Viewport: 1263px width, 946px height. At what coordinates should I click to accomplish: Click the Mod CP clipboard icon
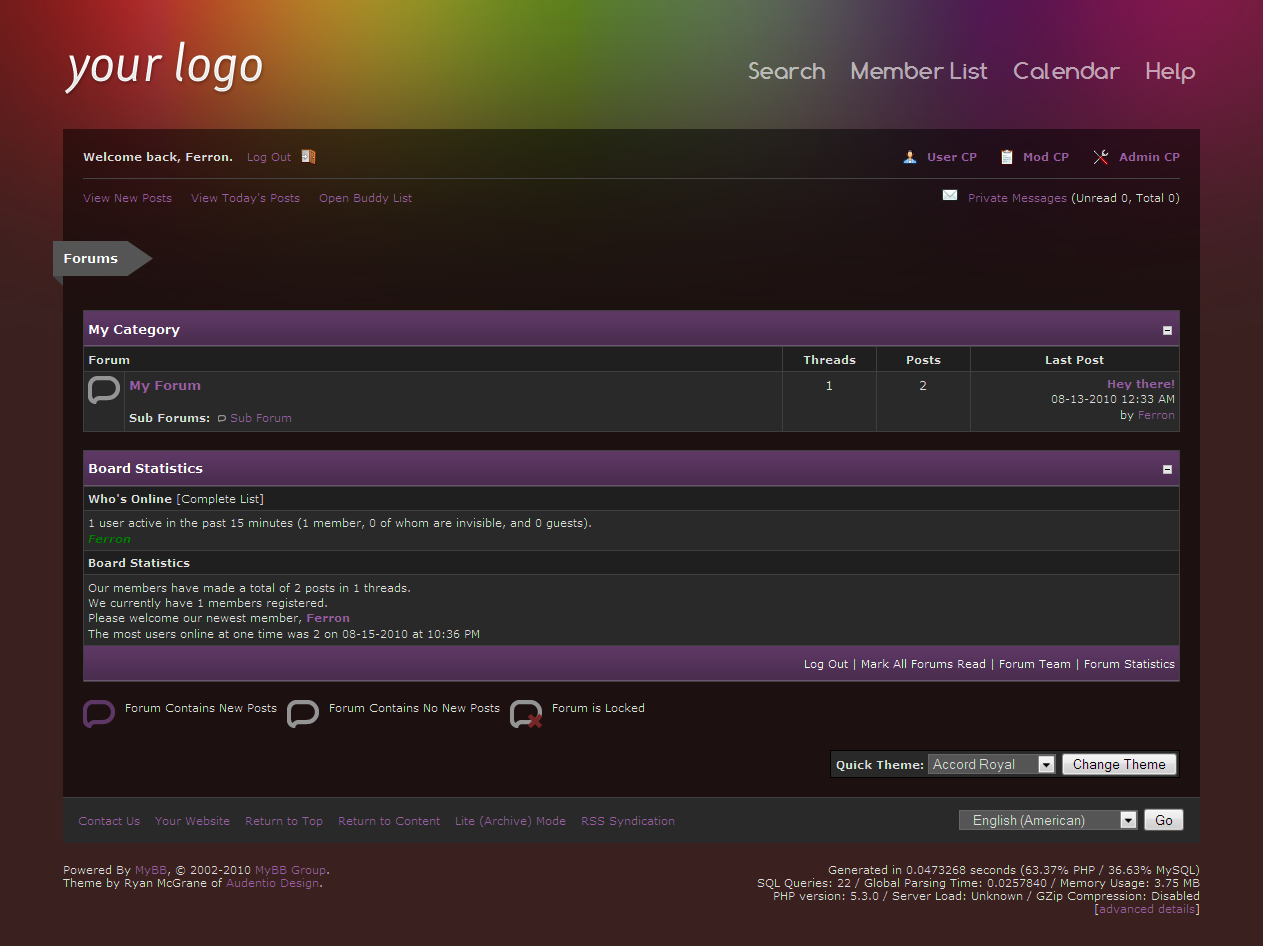click(x=1007, y=157)
